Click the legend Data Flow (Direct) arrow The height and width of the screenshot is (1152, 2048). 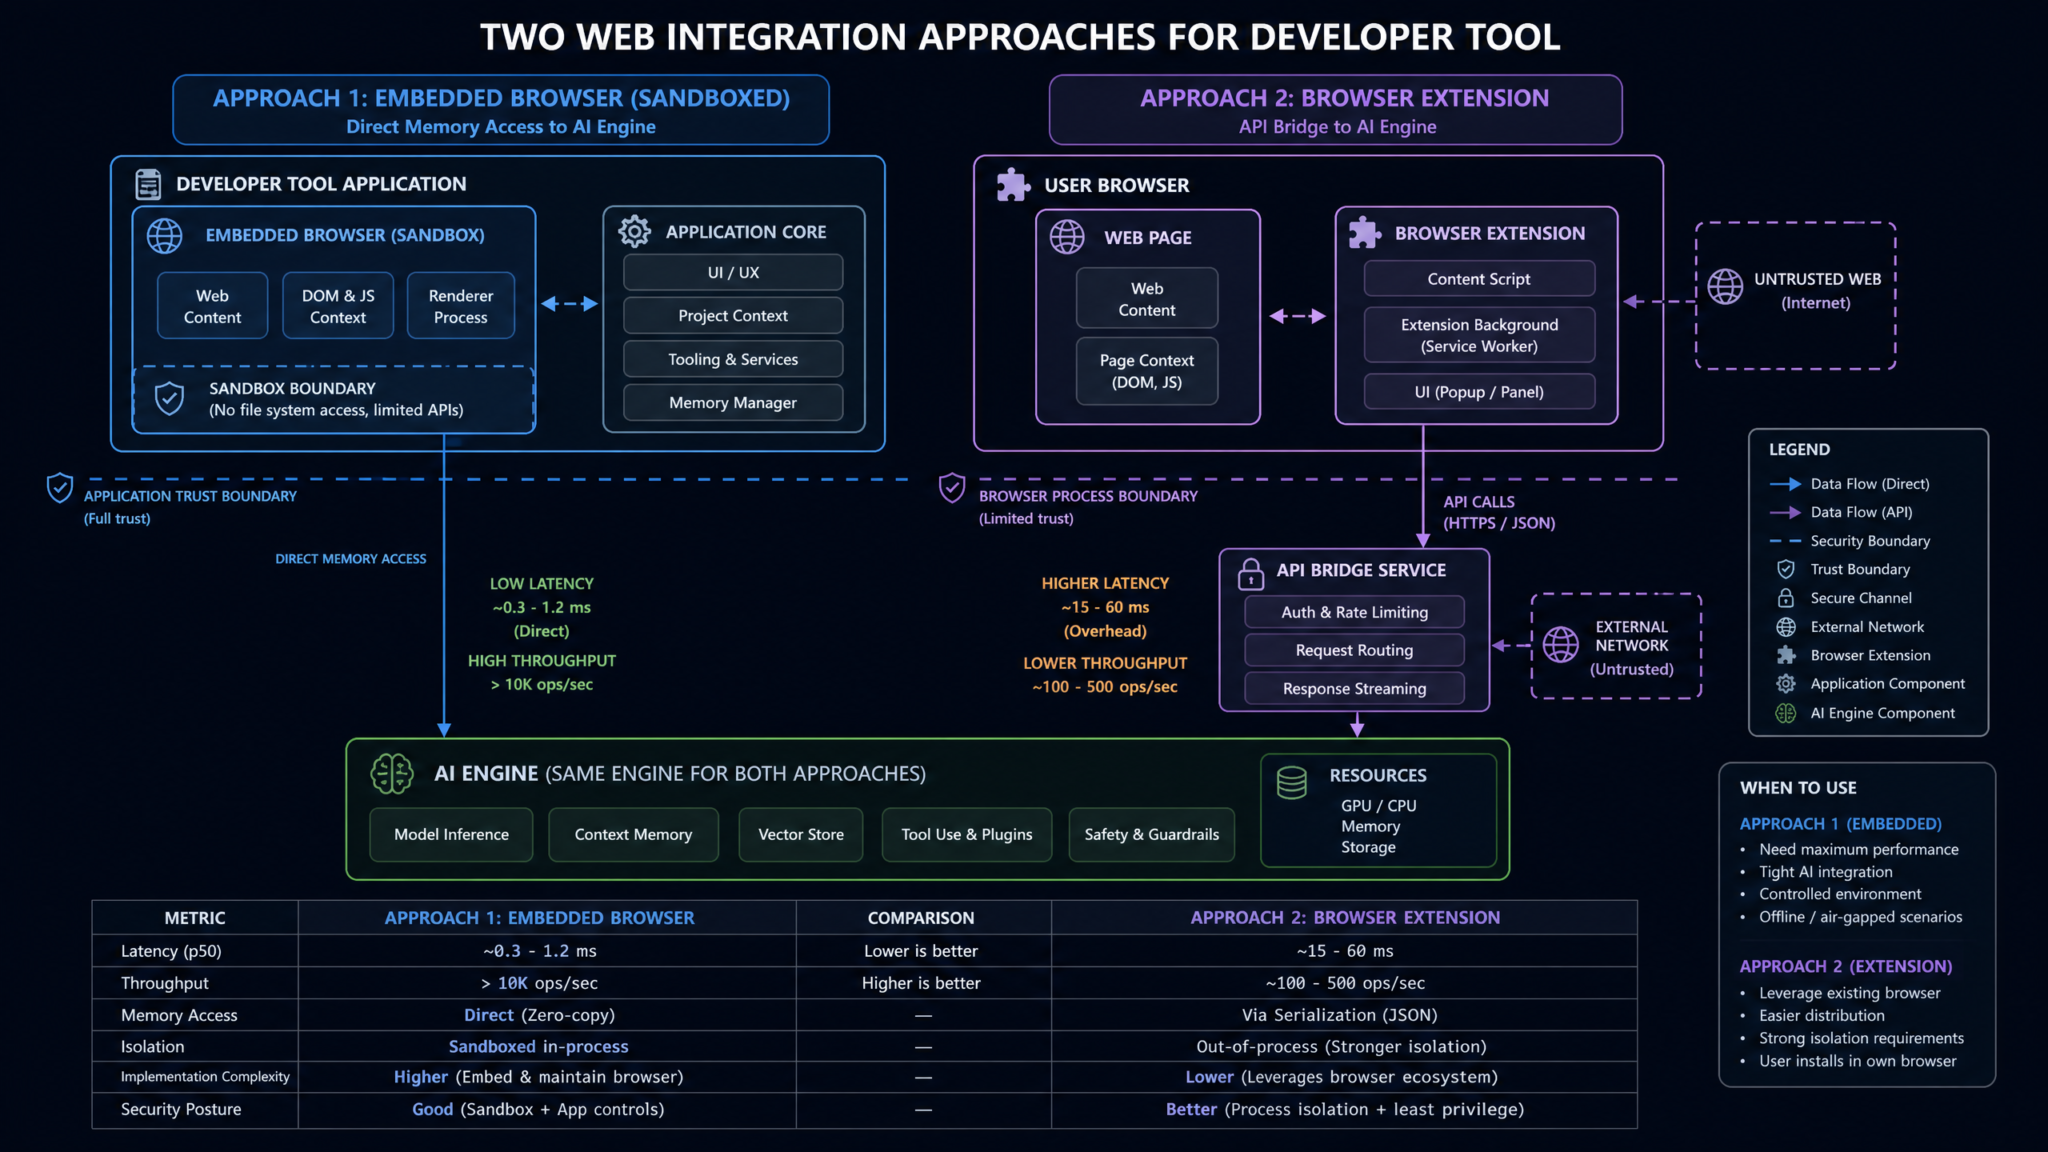[x=1785, y=484]
